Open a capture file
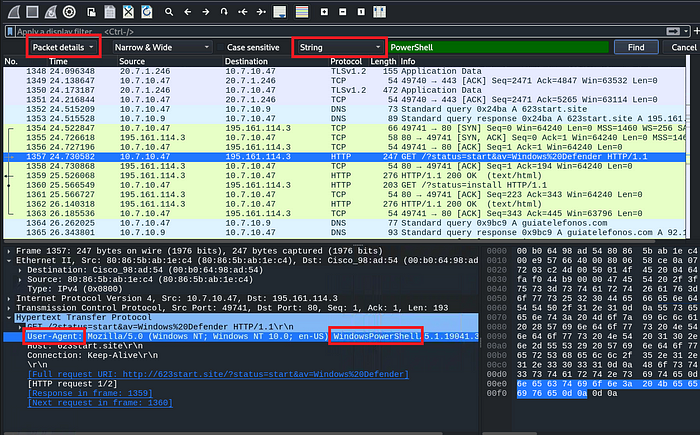 coord(92,12)
